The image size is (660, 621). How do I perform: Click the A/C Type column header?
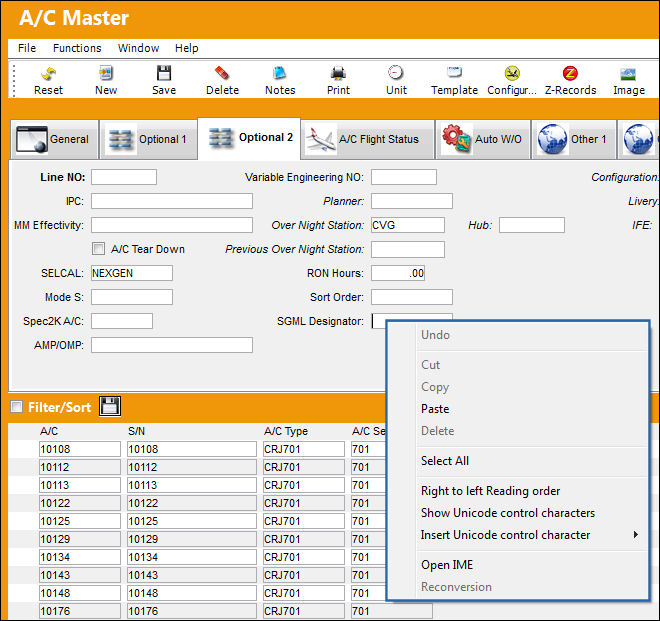click(x=286, y=431)
